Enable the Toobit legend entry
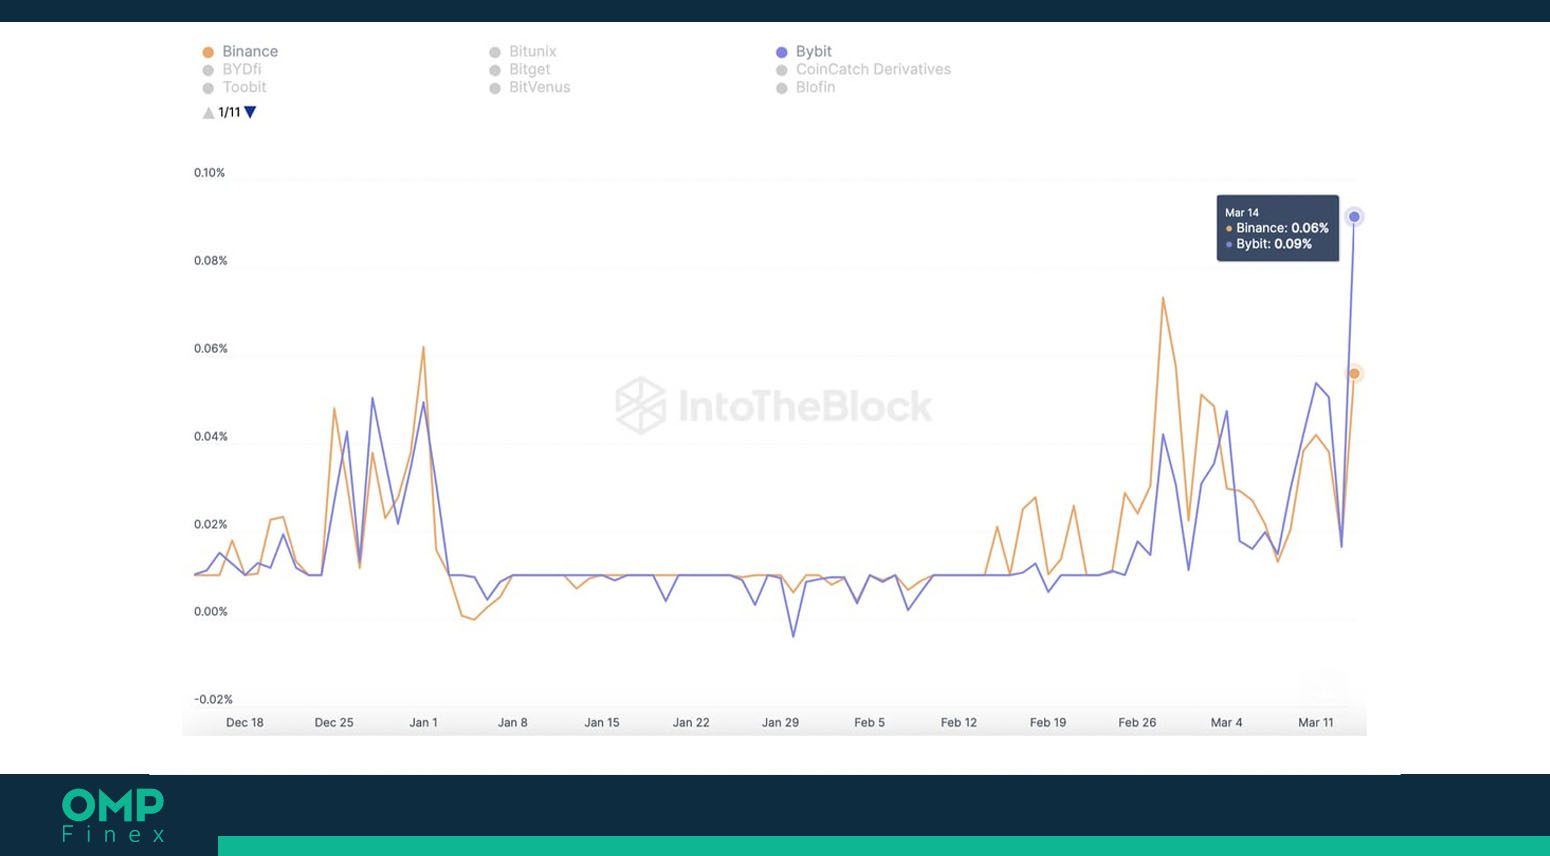This screenshot has width=1550, height=856. point(234,87)
